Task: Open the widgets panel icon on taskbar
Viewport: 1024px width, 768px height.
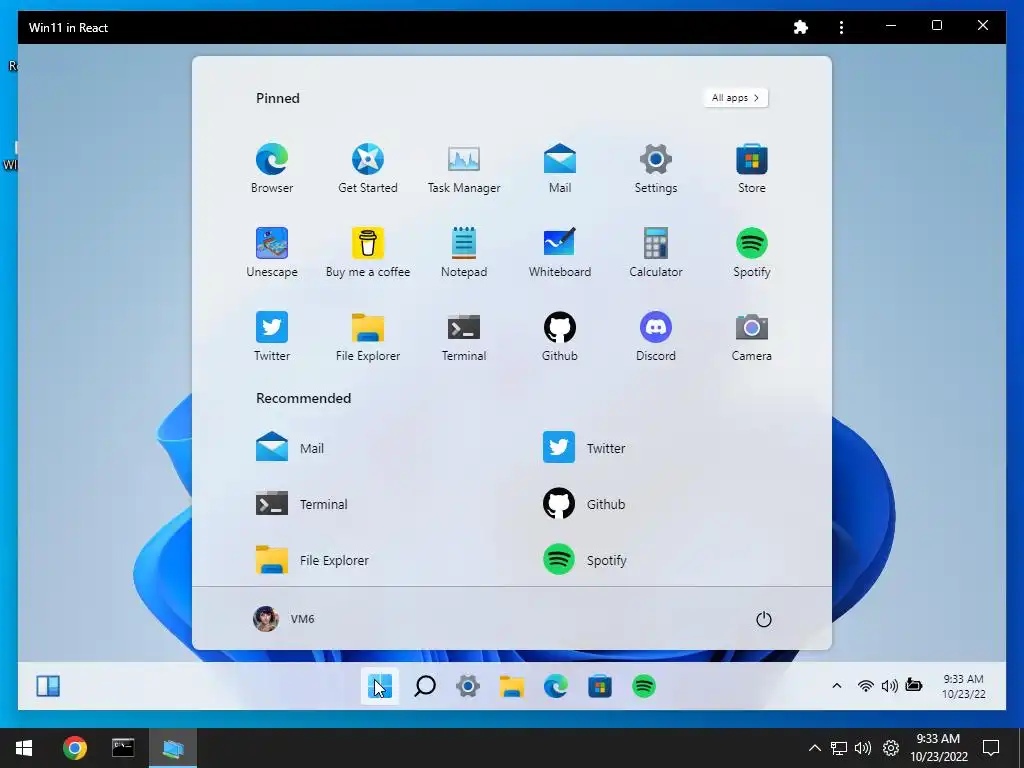Action: pos(48,686)
